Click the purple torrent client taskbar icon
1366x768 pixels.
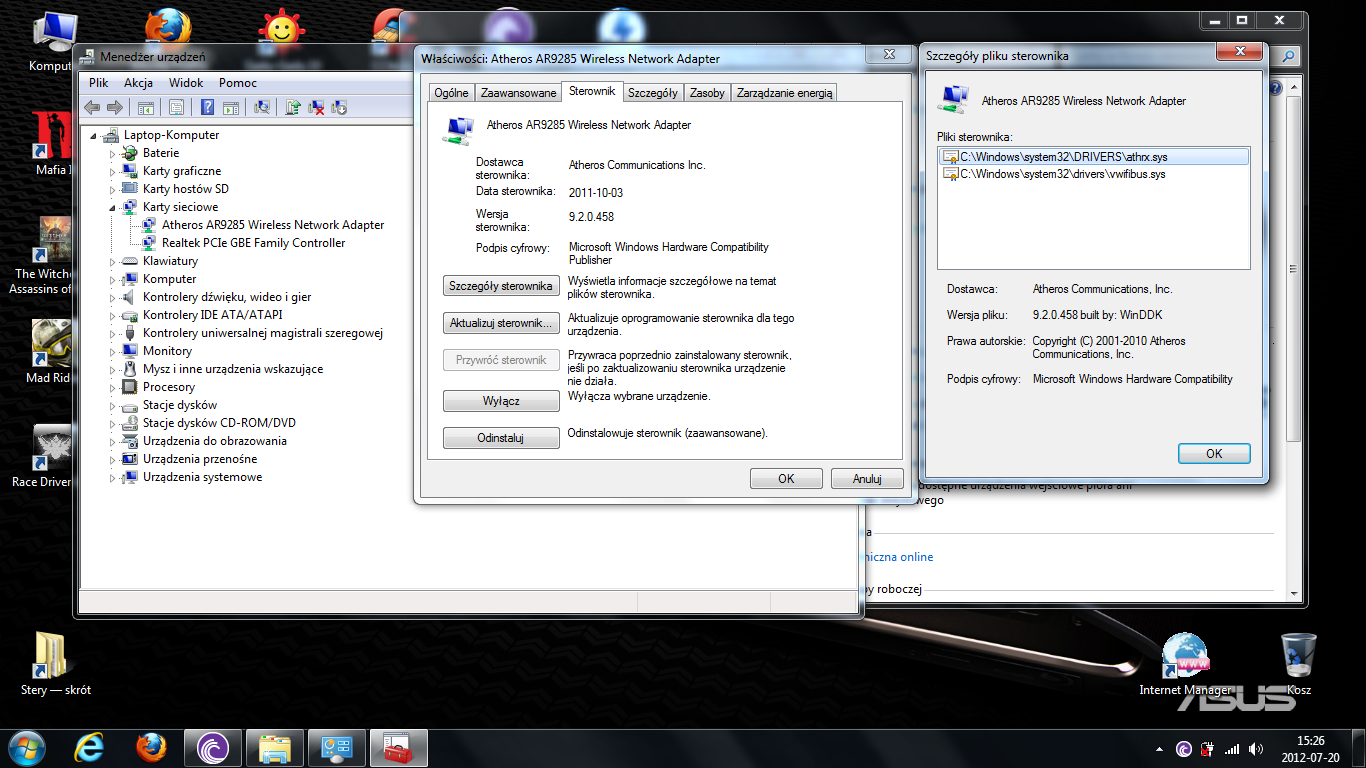[213, 748]
